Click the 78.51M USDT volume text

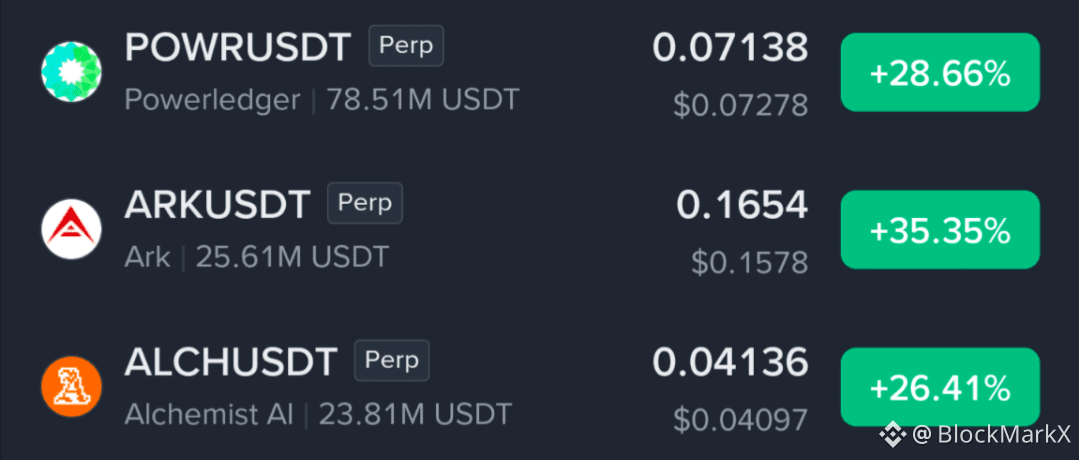click(423, 101)
